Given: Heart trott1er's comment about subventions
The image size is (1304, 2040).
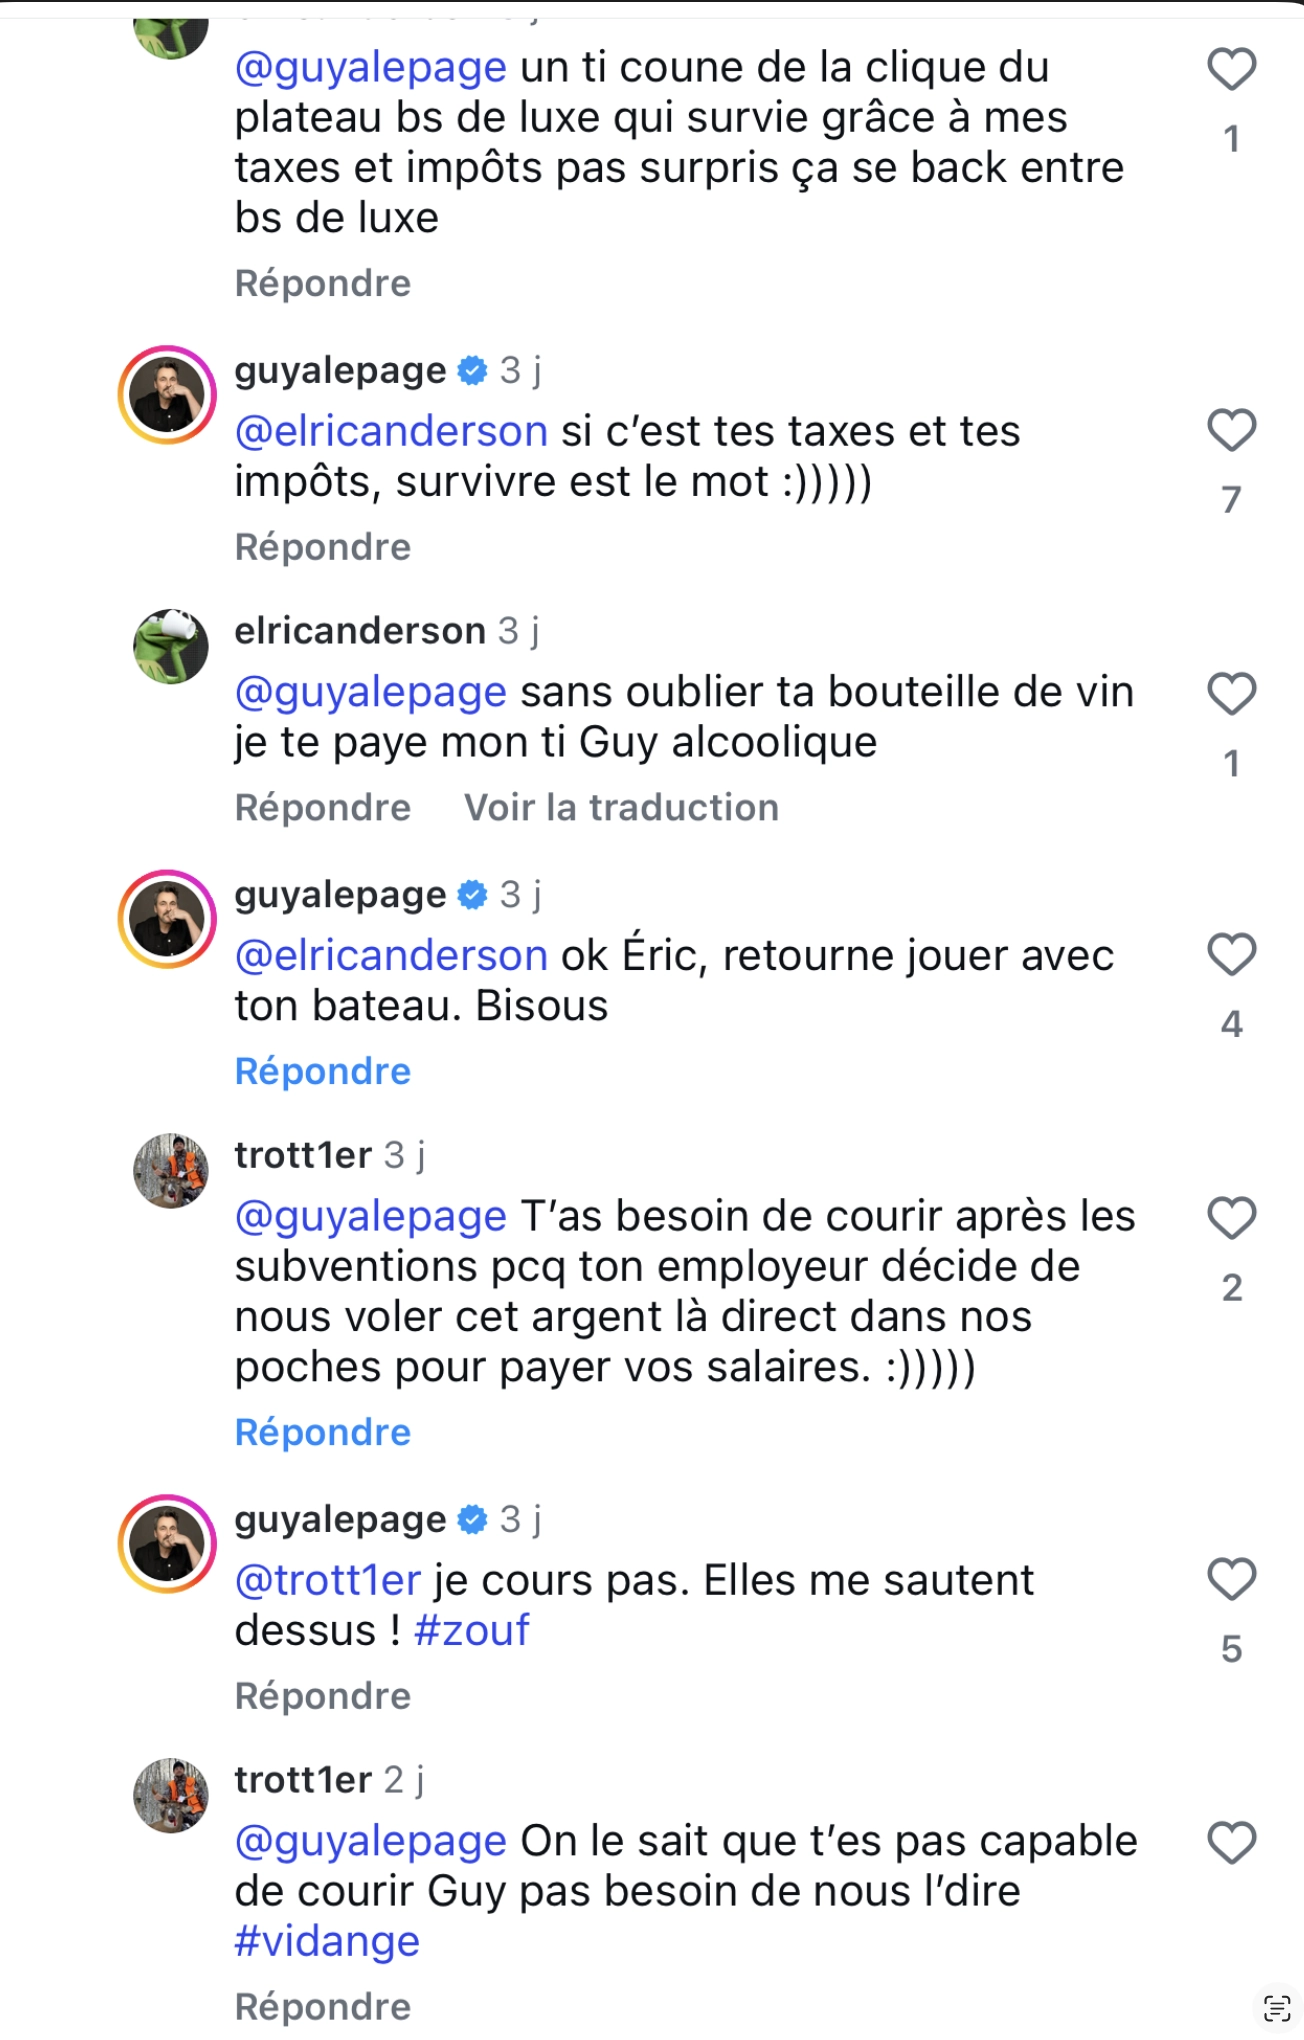Looking at the screenshot, I should 1231,1218.
